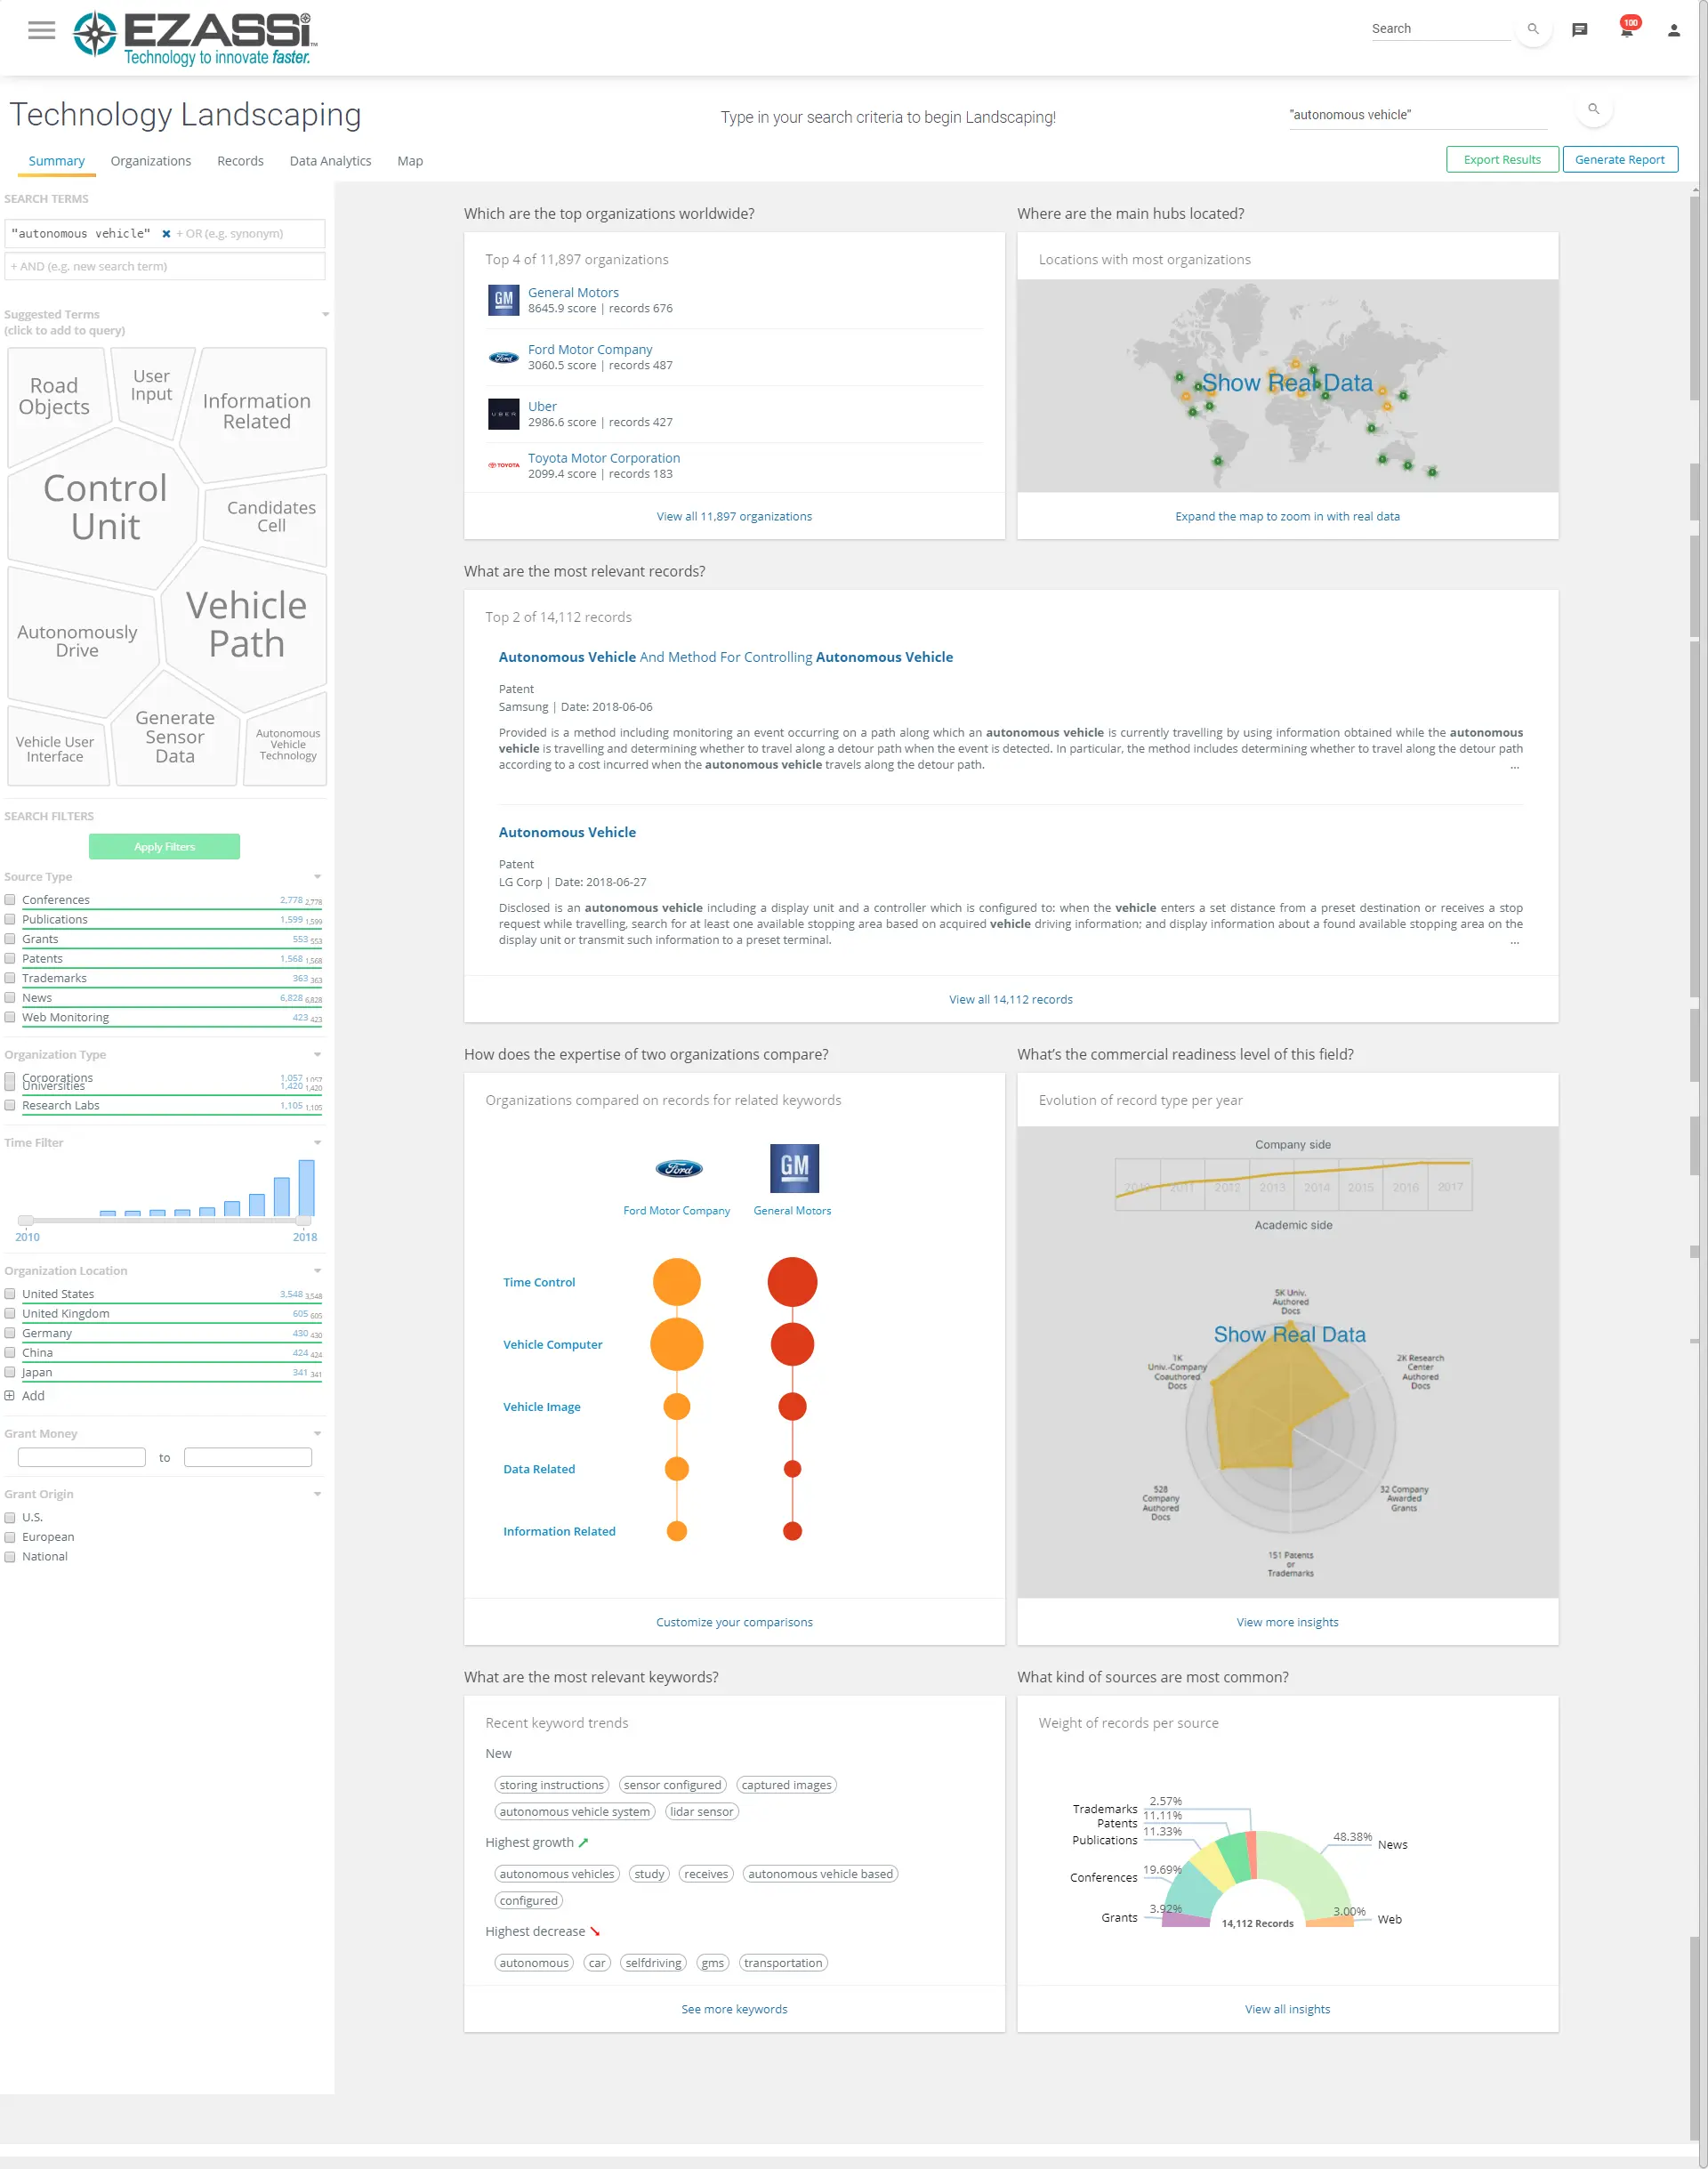Image resolution: width=1708 pixels, height=2169 pixels.
Task: Open the Map tab
Action: (x=410, y=161)
